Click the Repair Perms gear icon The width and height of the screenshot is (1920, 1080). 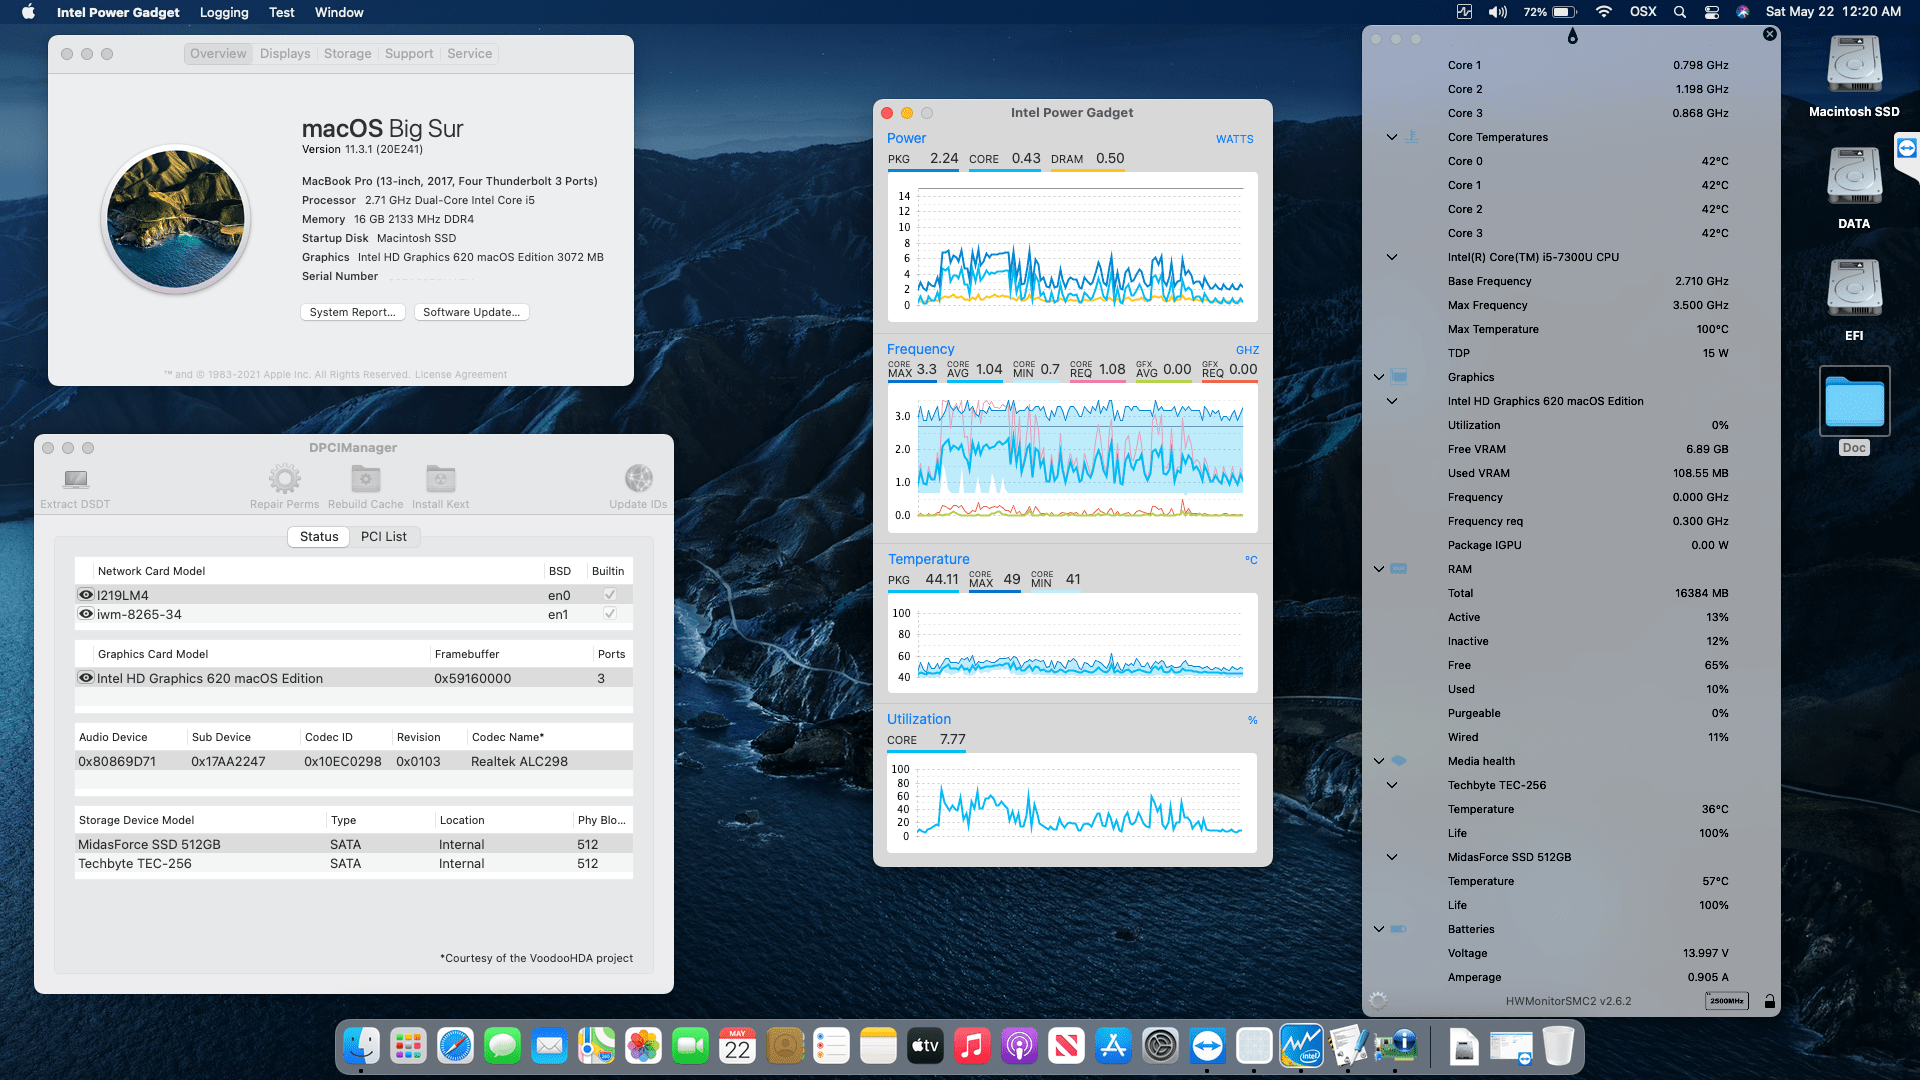[x=284, y=479]
